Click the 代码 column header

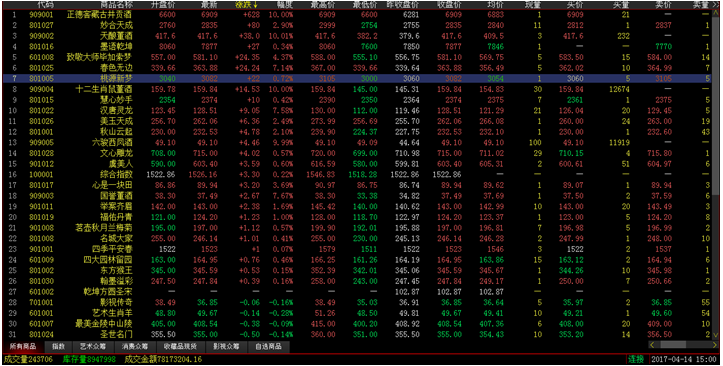45,5
